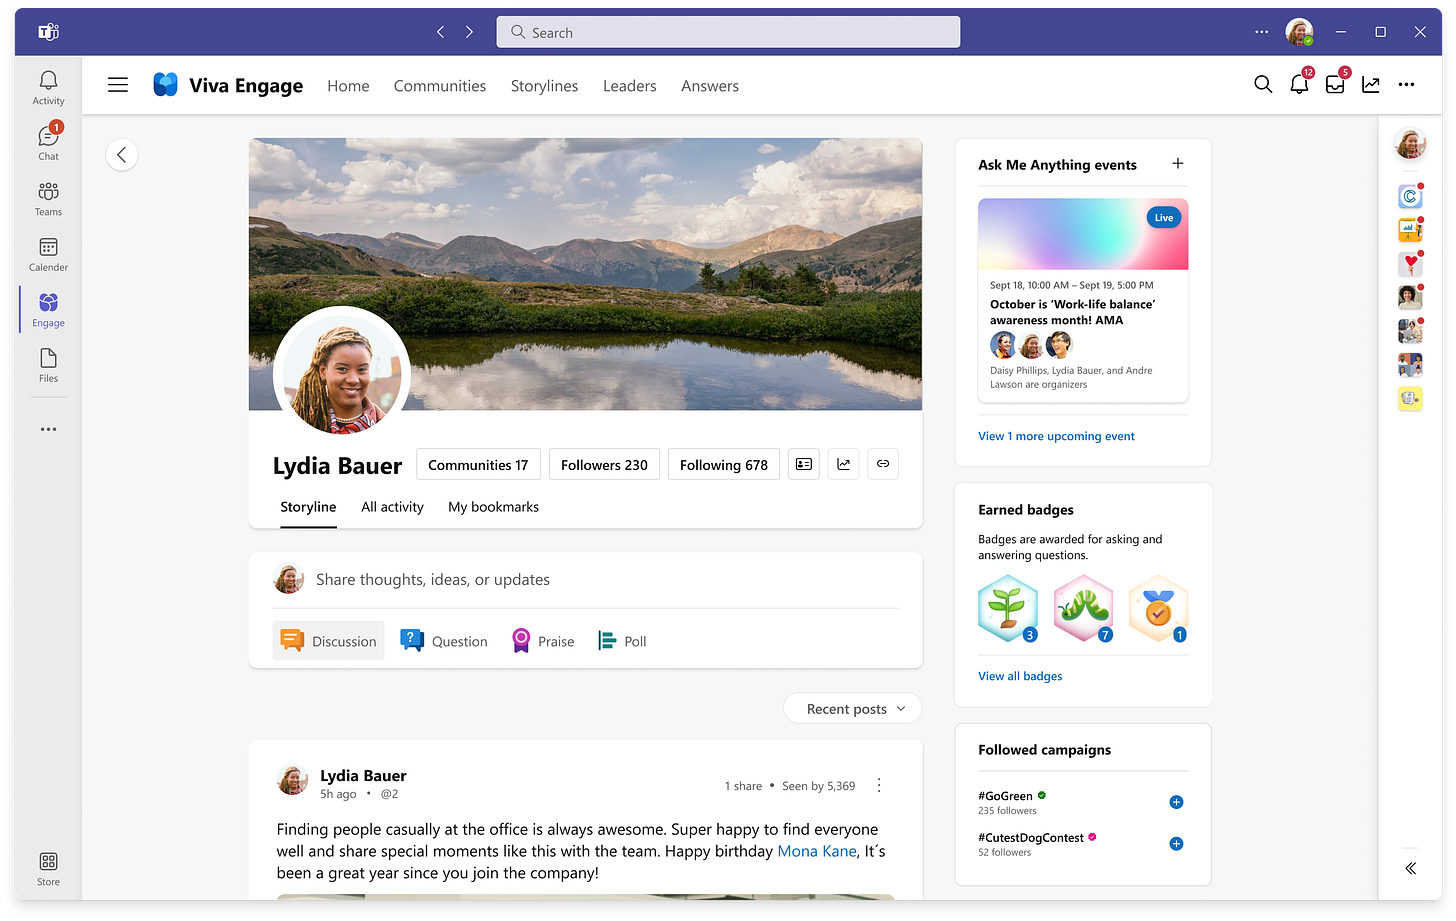Select the All activity tab

coord(391,507)
